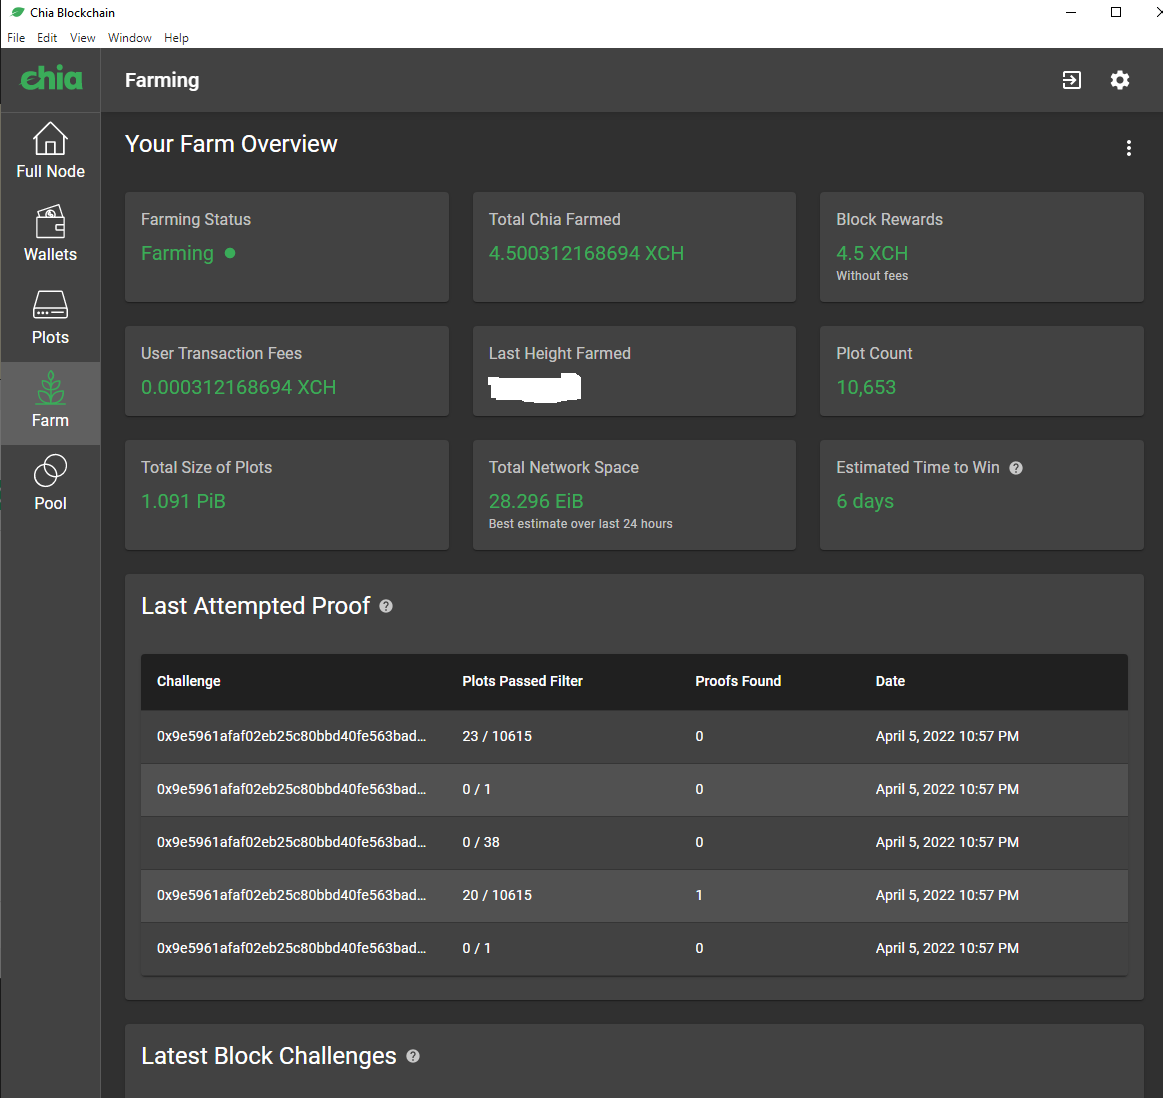This screenshot has width=1163, height=1098.
Task: Click the Plots Passed Filter column header
Action: (x=522, y=681)
